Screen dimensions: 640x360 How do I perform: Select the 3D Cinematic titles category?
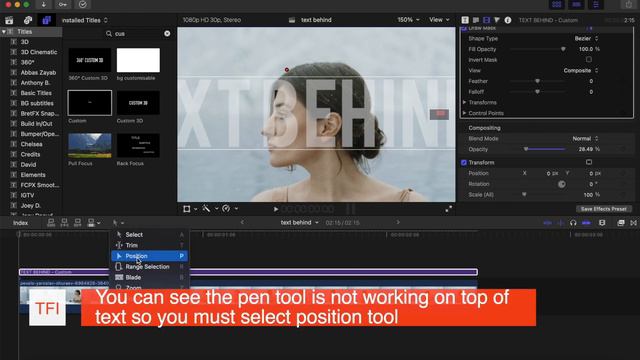[39, 52]
